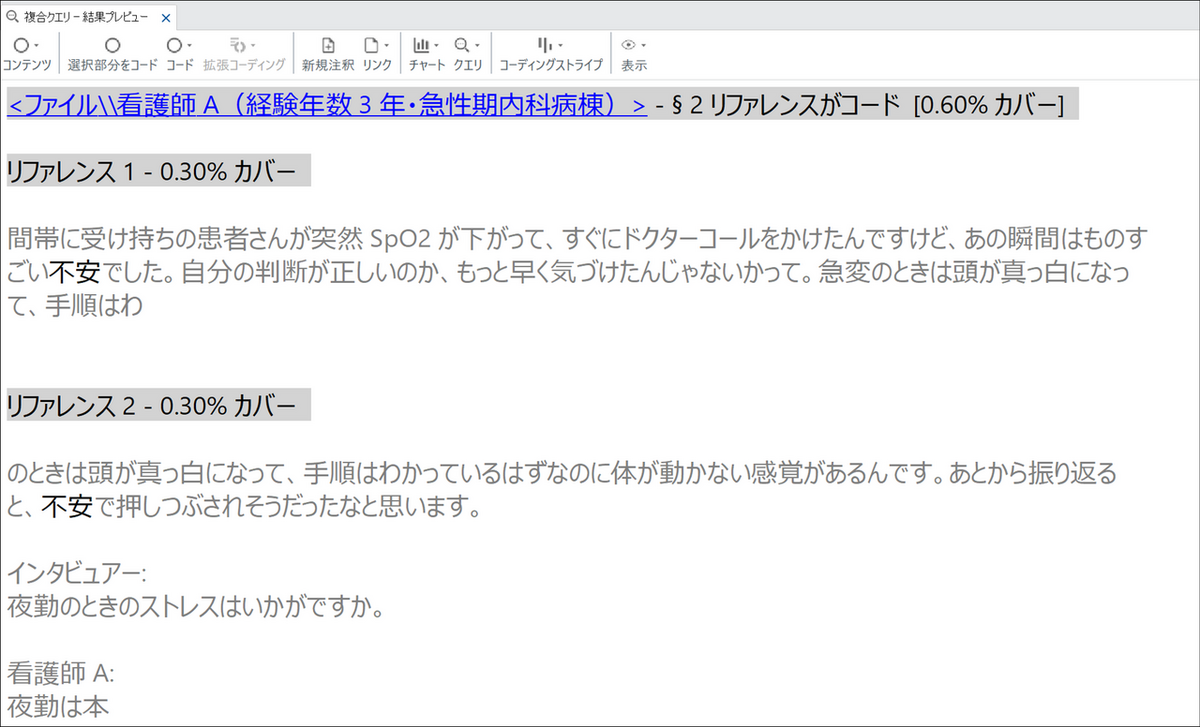The width and height of the screenshot is (1200, 727).
Task: Open dropdown arrow next to リンク
Action: (x=386, y=46)
